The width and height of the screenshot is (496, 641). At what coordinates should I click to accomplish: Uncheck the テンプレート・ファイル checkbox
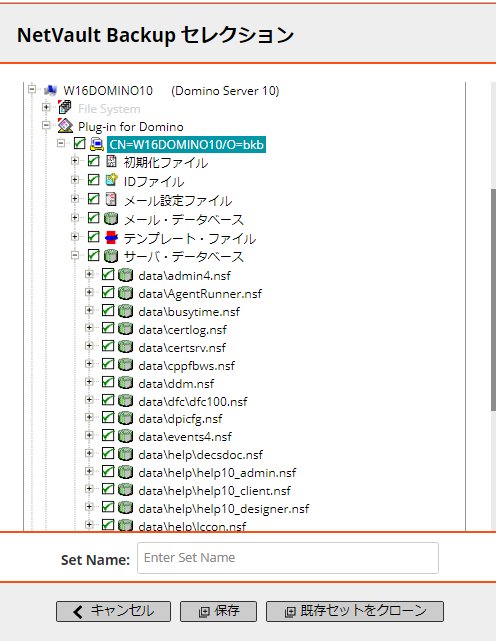point(94,236)
